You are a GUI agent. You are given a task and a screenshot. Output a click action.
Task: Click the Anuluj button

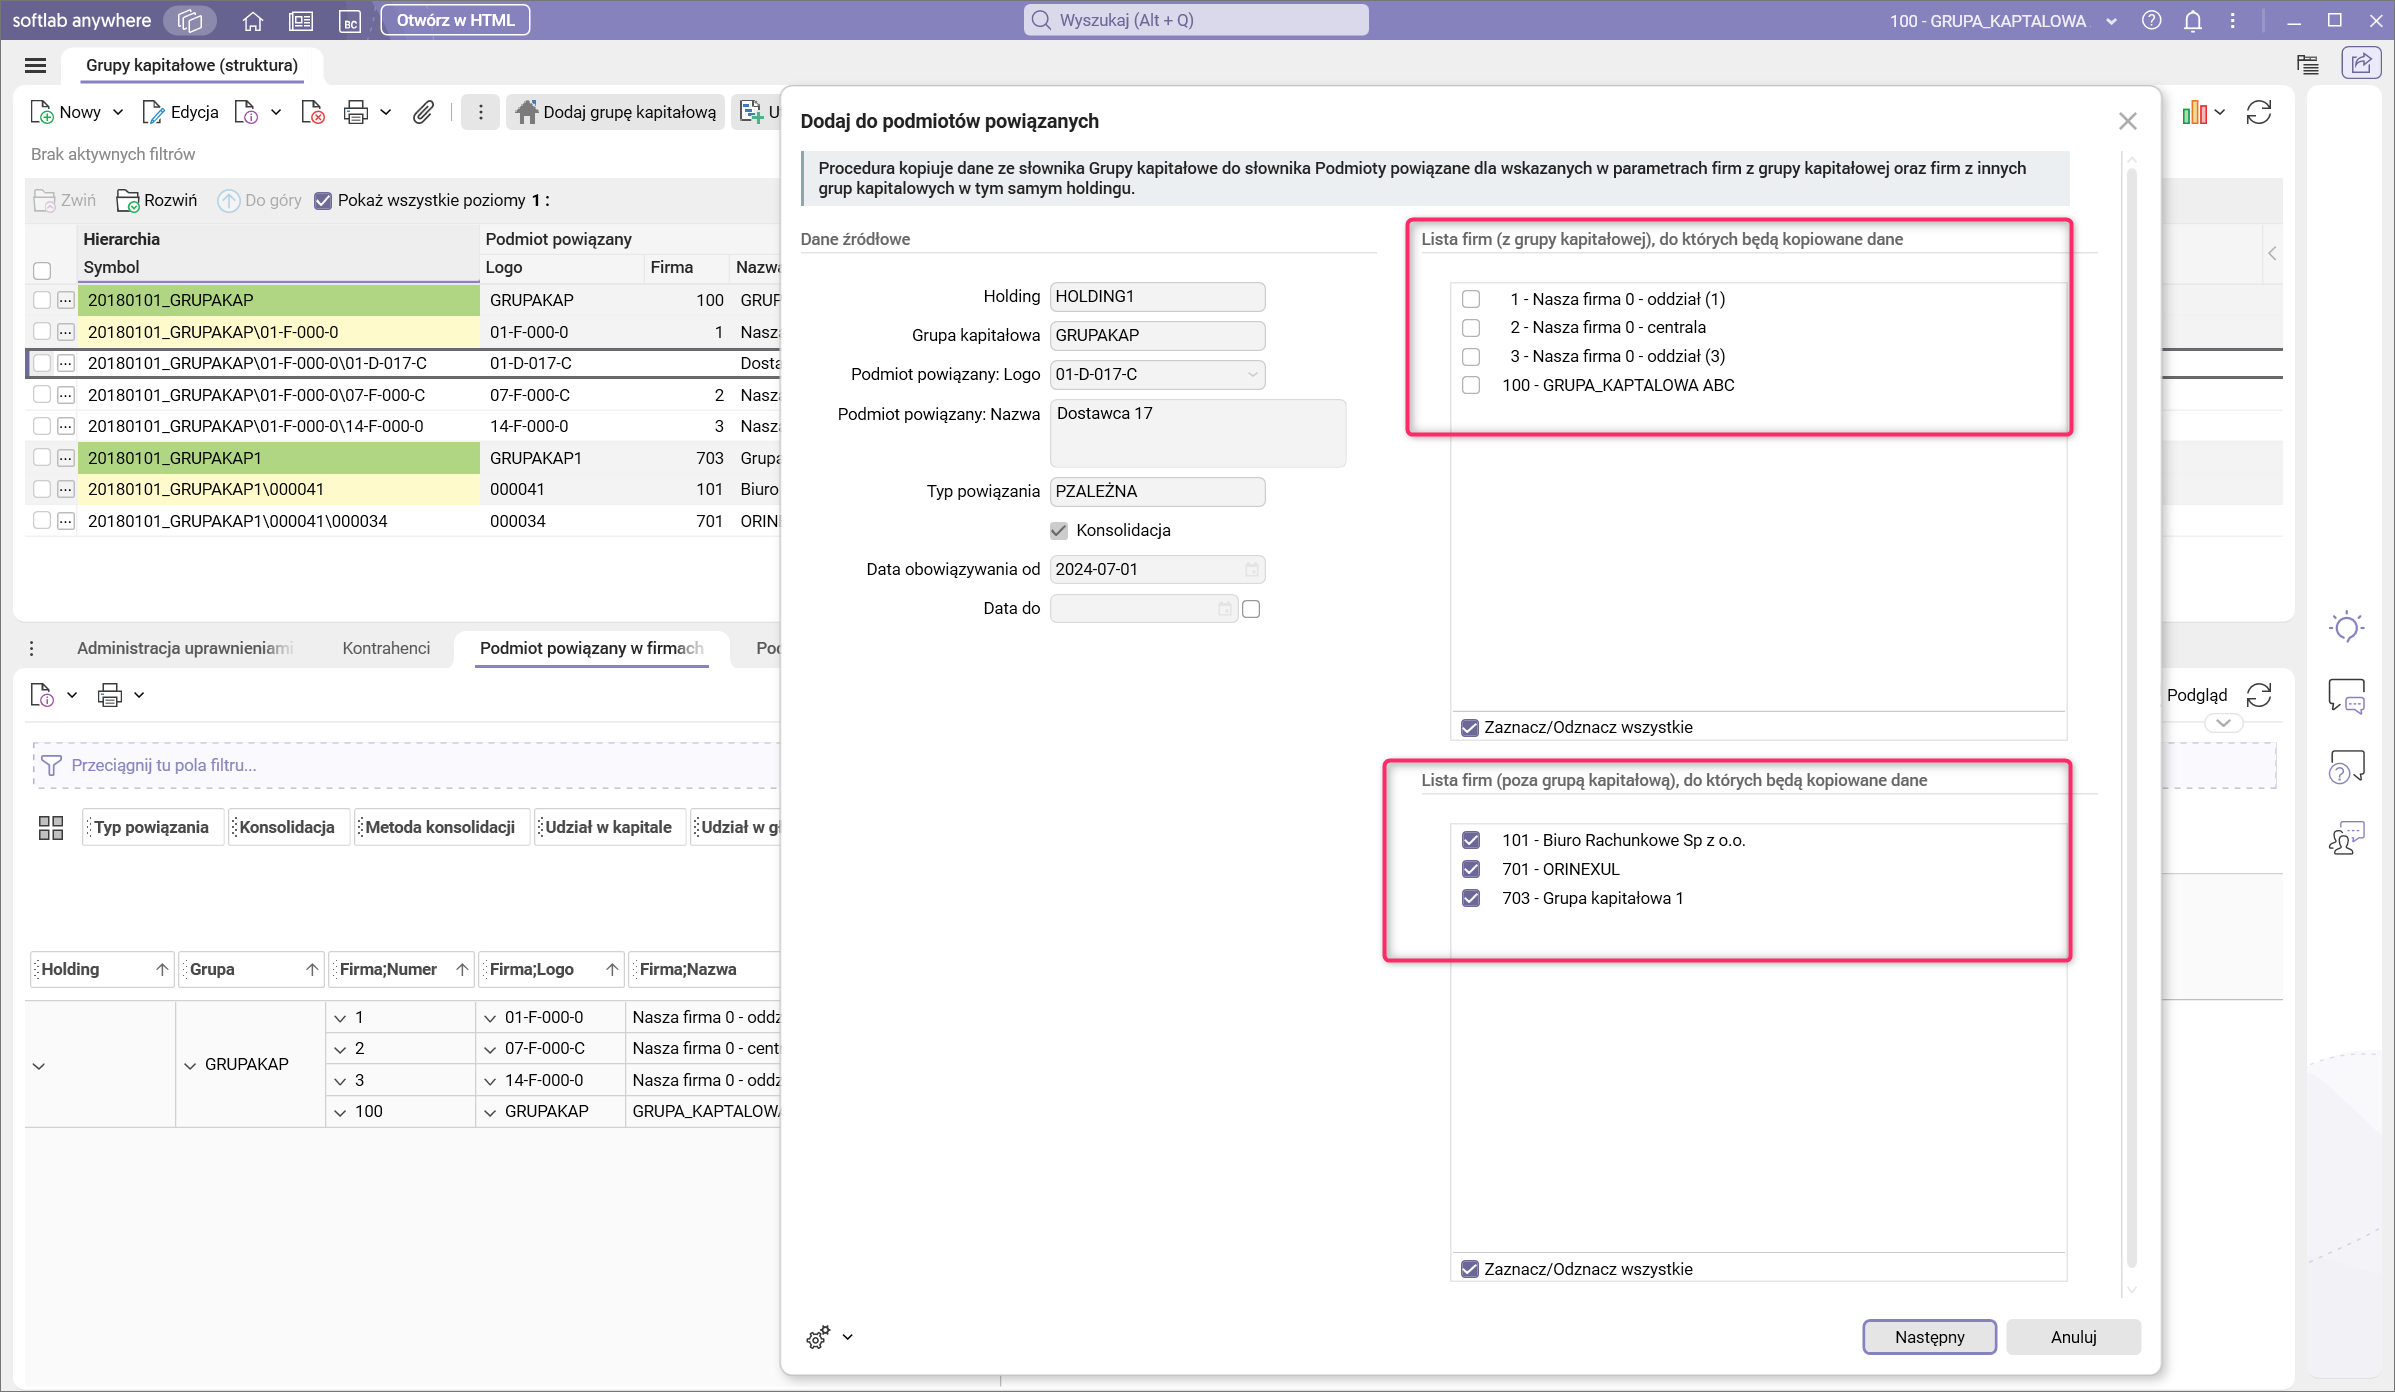click(2073, 1337)
